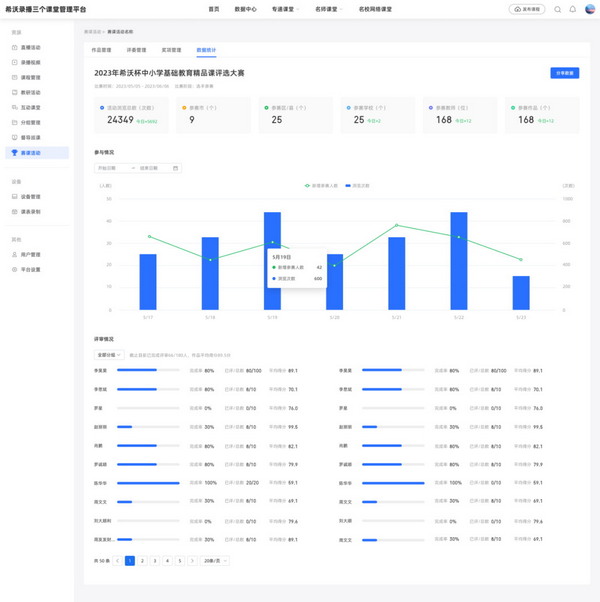The width and height of the screenshot is (600, 602).
Task: Switch to the 评委管理 tab
Action: [x=136, y=49]
